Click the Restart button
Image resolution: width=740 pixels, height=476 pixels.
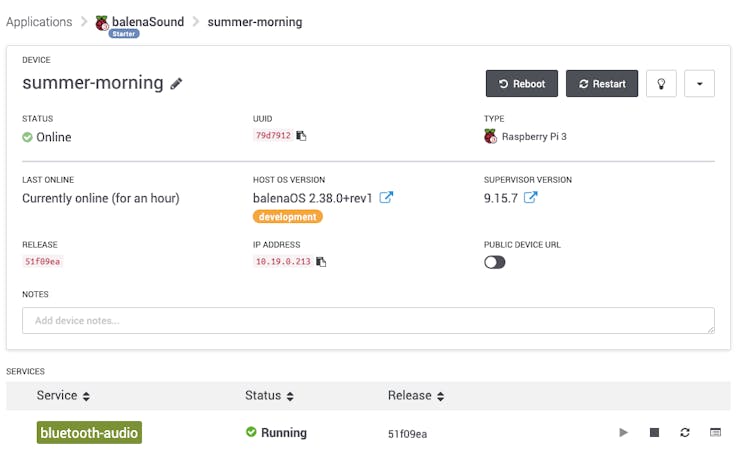coord(602,84)
